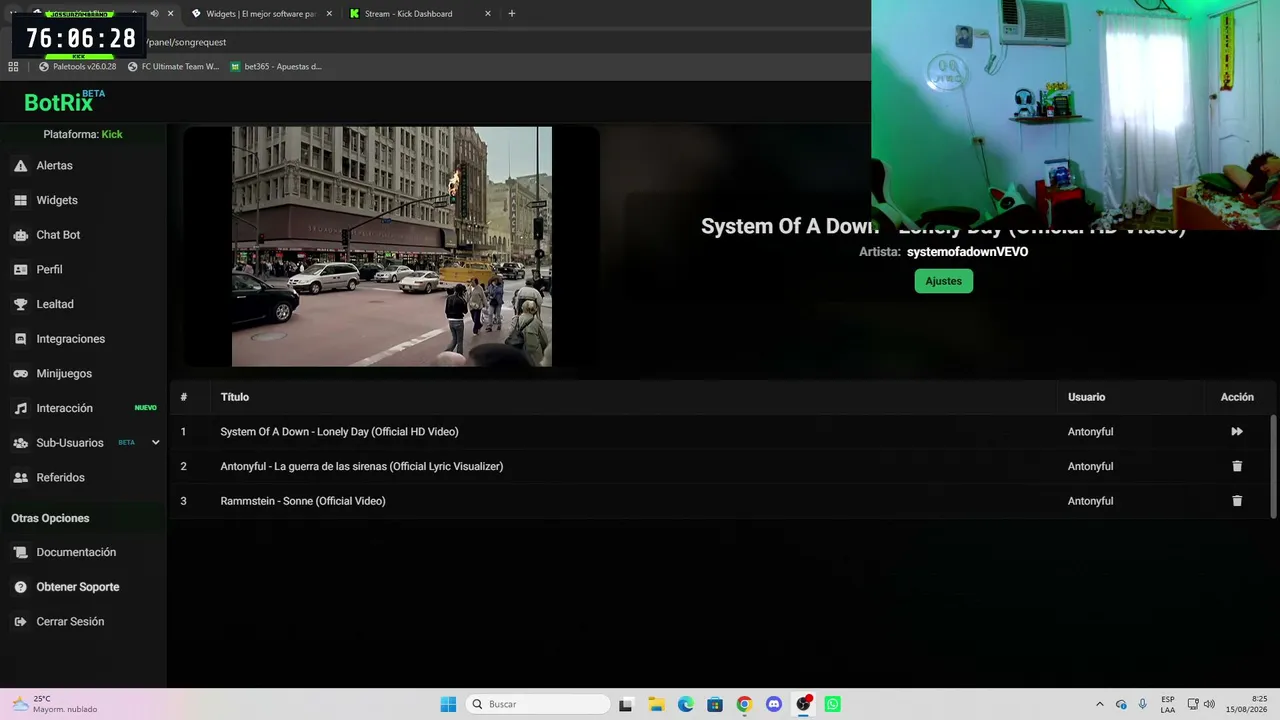The width and height of the screenshot is (1280, 720).
Task: Select the Rammstein - Sonne title text
Action: click(x=303, y=501)
